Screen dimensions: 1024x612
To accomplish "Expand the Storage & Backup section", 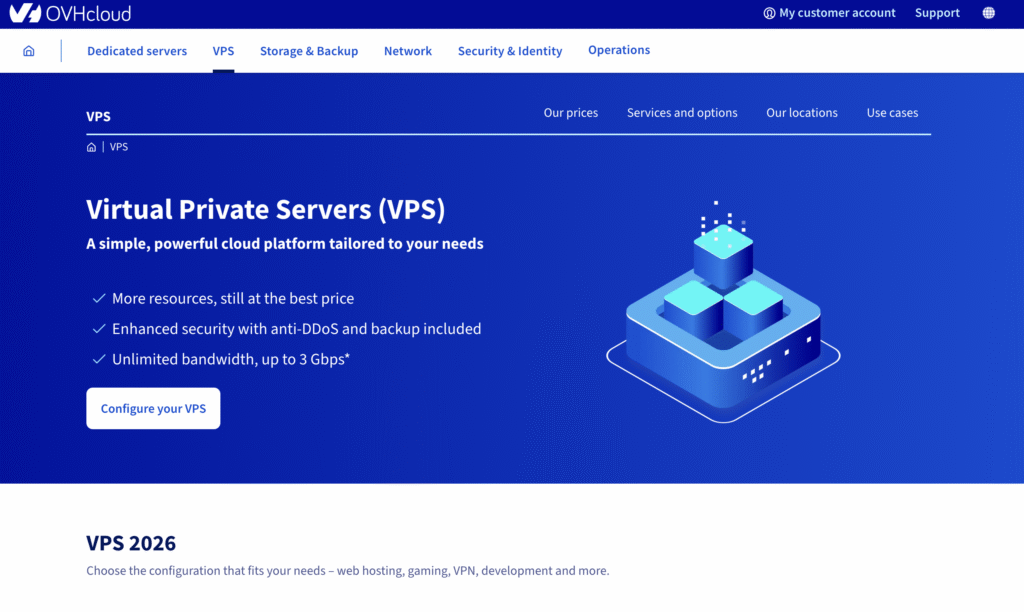I will tap(308, 50).
